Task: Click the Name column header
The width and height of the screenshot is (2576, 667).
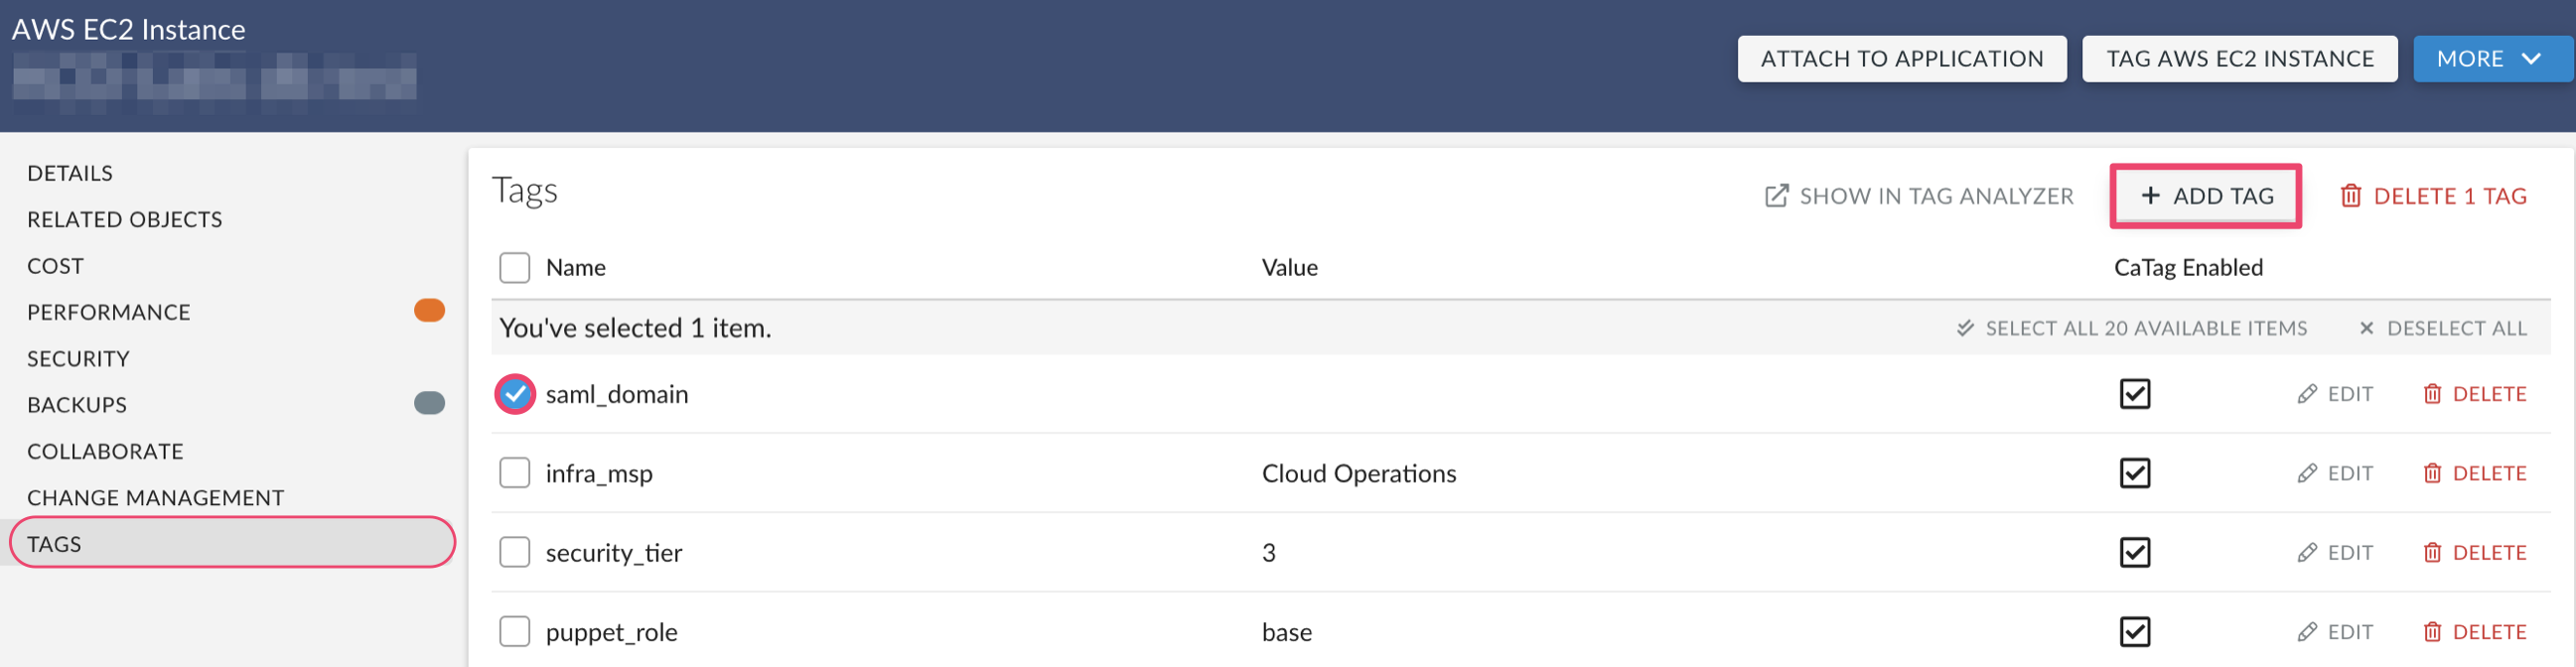Action: [x=576, y=268]
